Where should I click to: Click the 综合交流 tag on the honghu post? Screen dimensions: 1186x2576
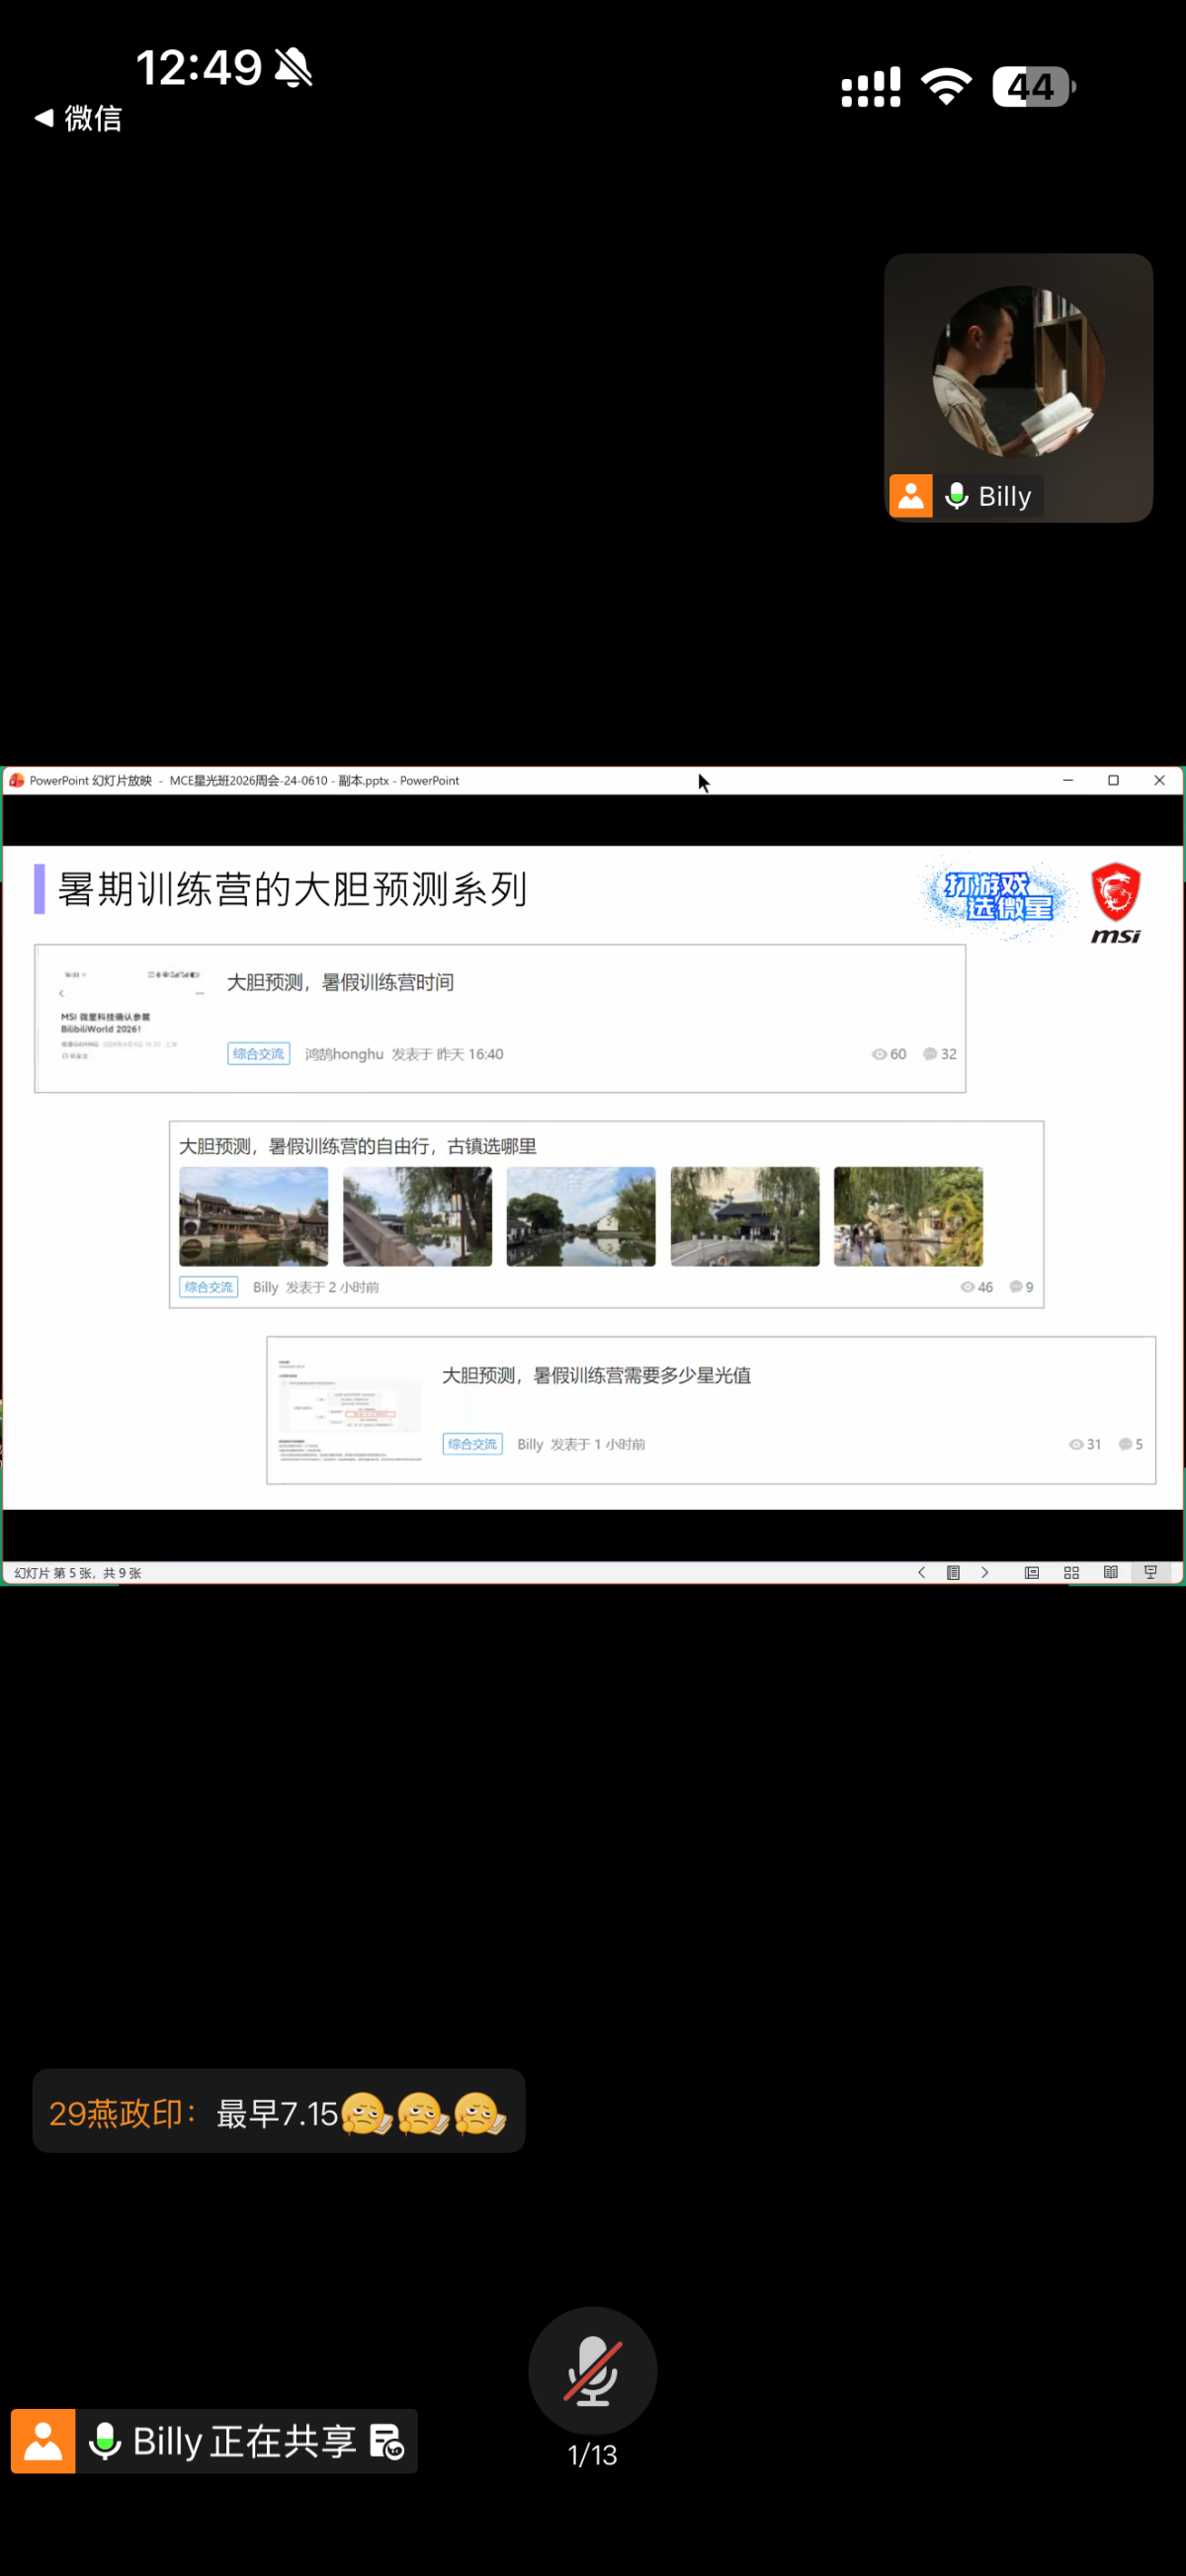[x=259, y=1054]
